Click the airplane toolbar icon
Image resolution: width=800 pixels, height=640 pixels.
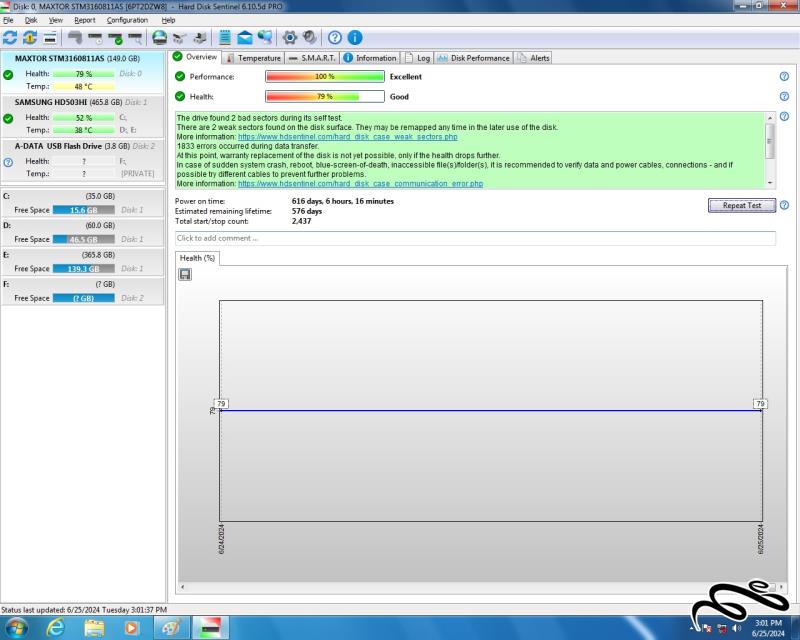(x=180, y=38)
